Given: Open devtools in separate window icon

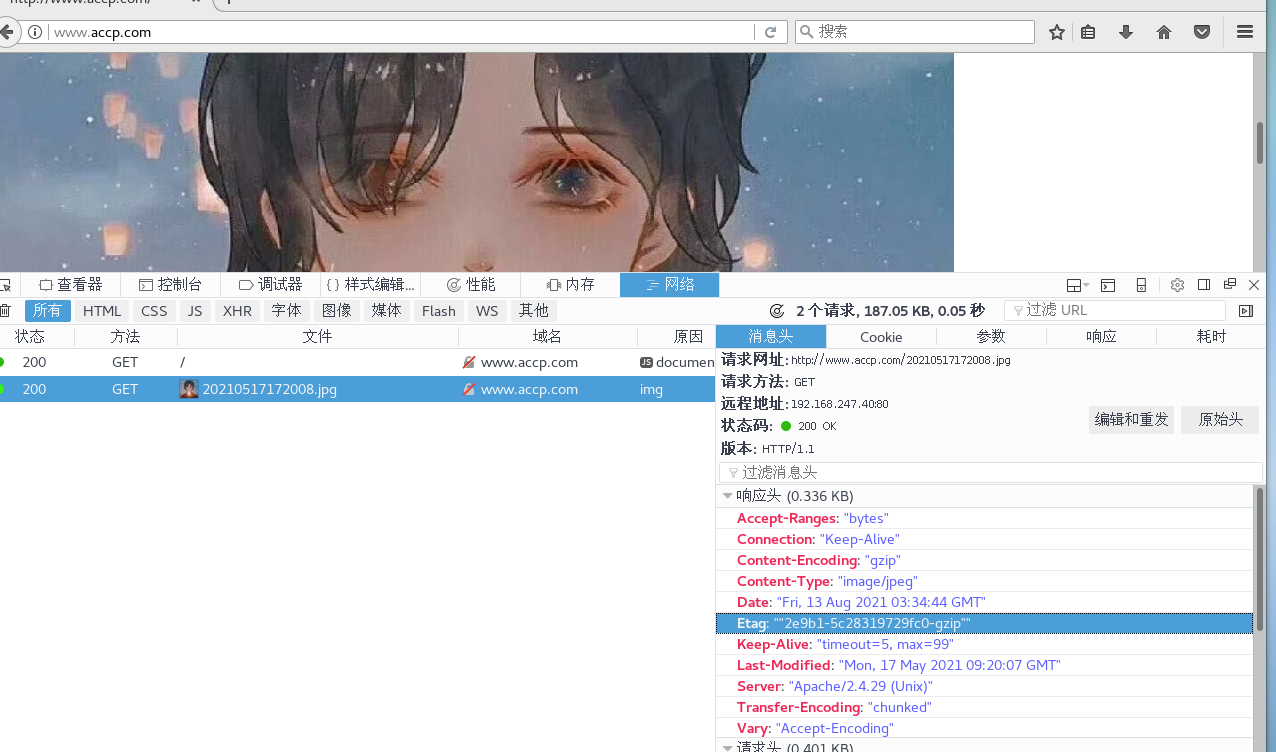Looking at the screenshot, I should click(1230, 285).
